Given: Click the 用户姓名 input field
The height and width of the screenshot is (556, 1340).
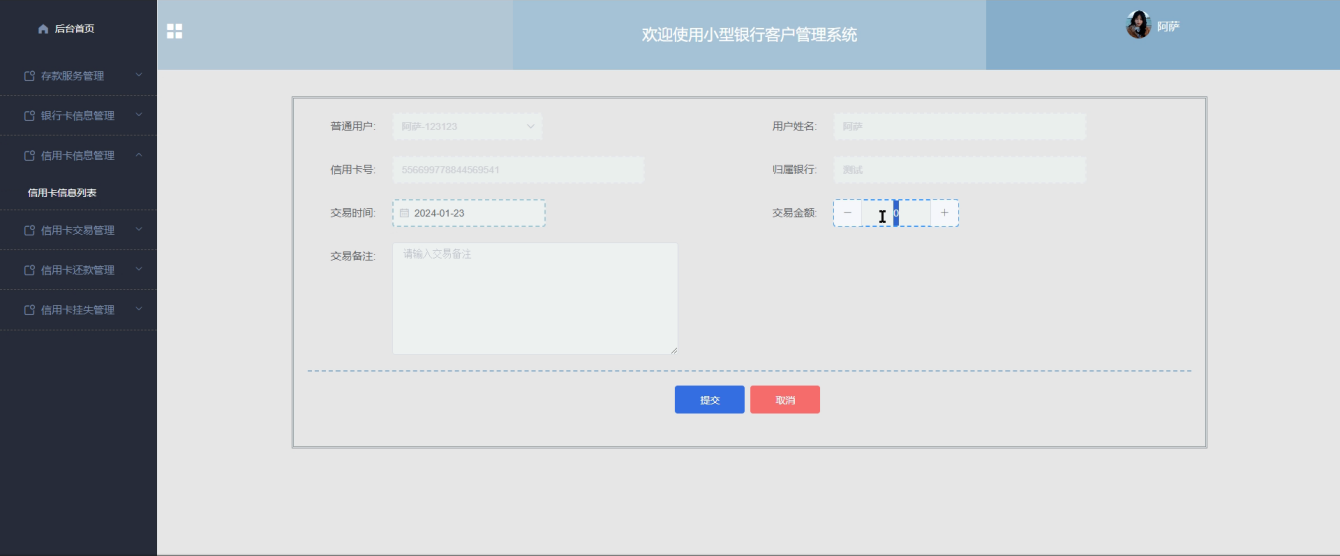Looking at the screenshot, I should (960, 127).
